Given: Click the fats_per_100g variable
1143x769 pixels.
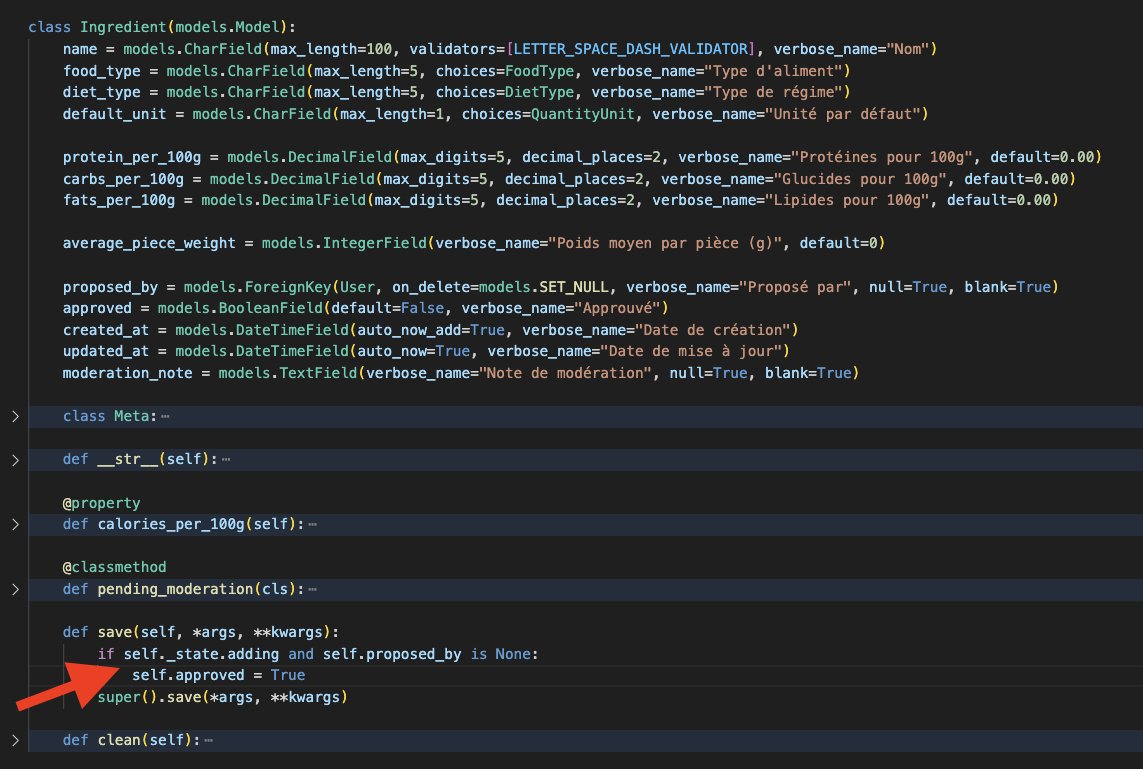Looking at the screenshot, I should click(x=119, y=200).
